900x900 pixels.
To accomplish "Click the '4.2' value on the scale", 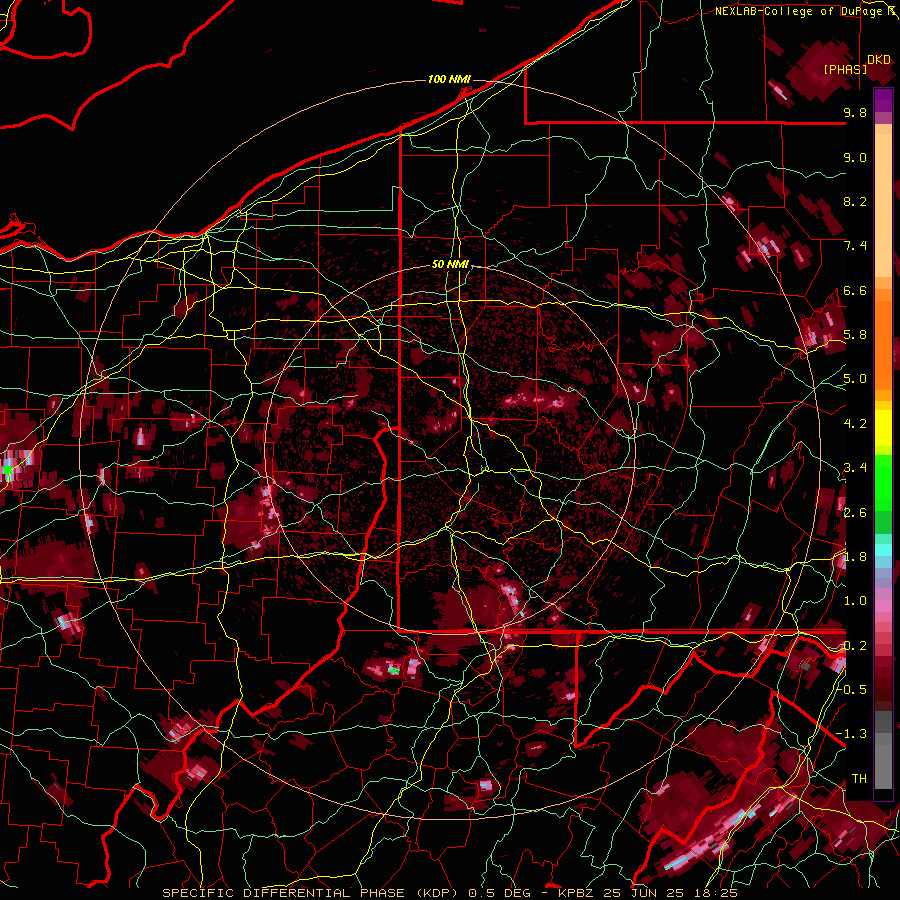I will pos(855,424).
